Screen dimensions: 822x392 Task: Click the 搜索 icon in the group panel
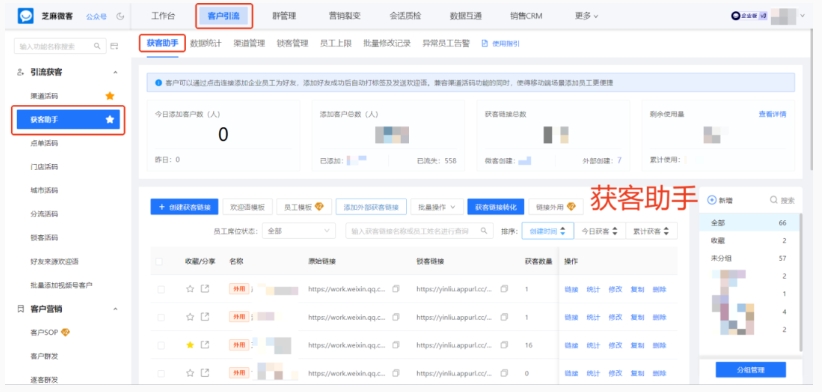[773, 200]
